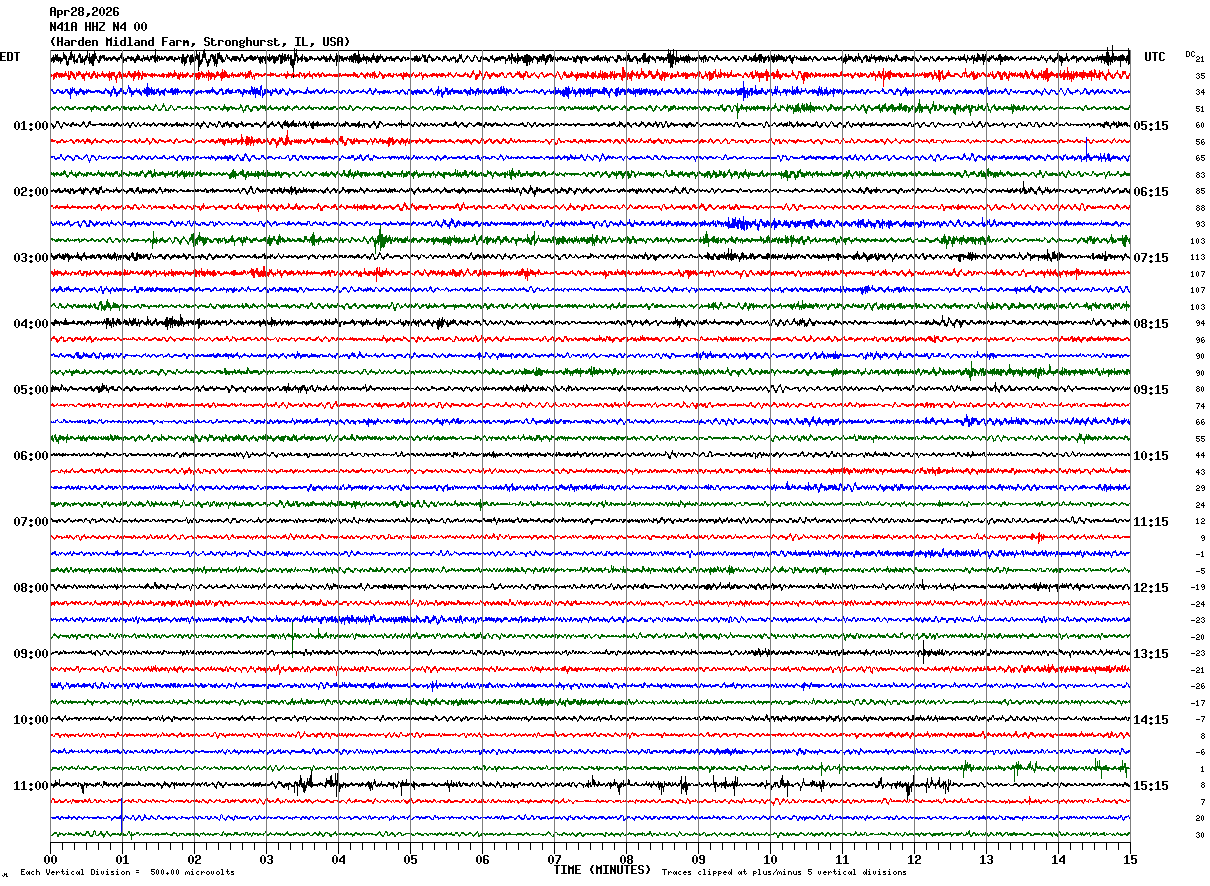Click the '07:15' UTC row label
The image size is (1210, 886).
tap(1151, 258)
